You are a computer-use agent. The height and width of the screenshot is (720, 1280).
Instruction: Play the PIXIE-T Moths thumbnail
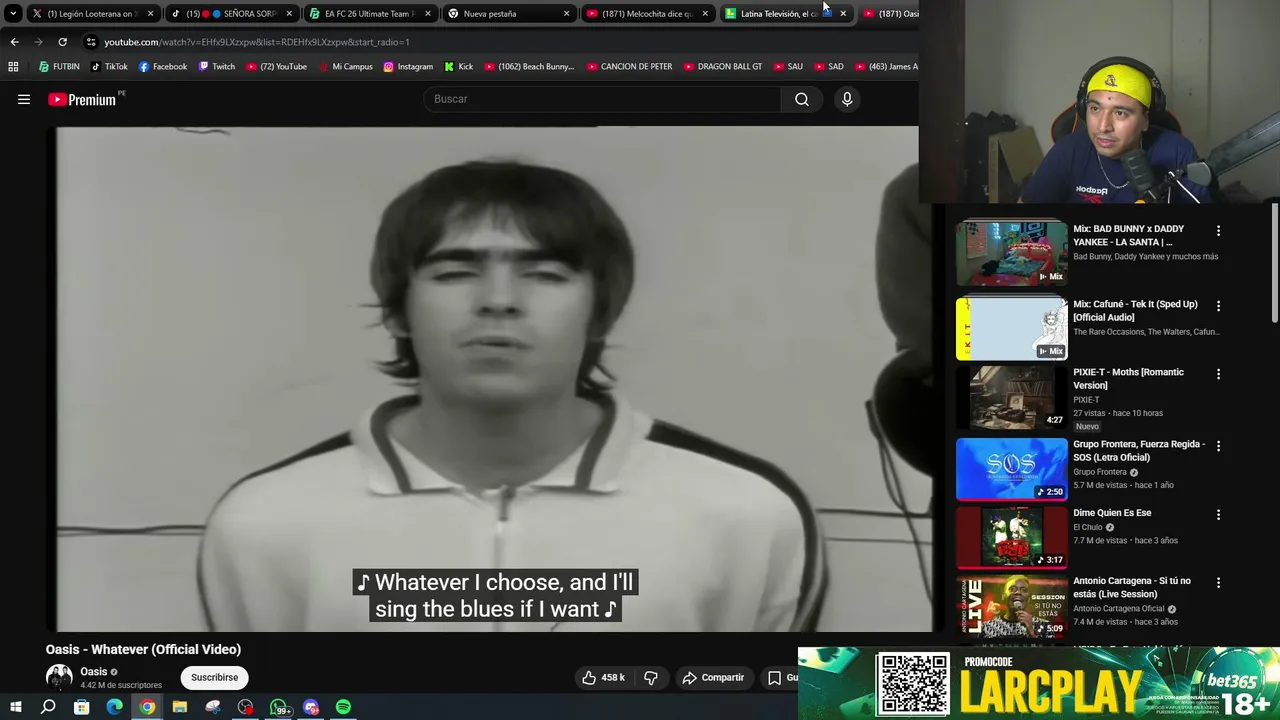point(1011,397)
